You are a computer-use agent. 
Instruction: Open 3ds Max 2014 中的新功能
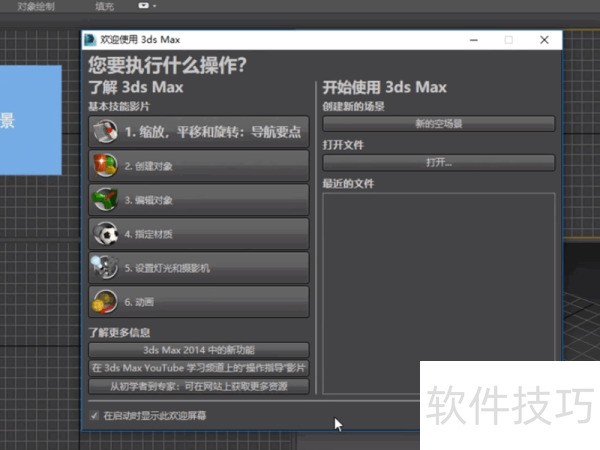tap(199, 350)
